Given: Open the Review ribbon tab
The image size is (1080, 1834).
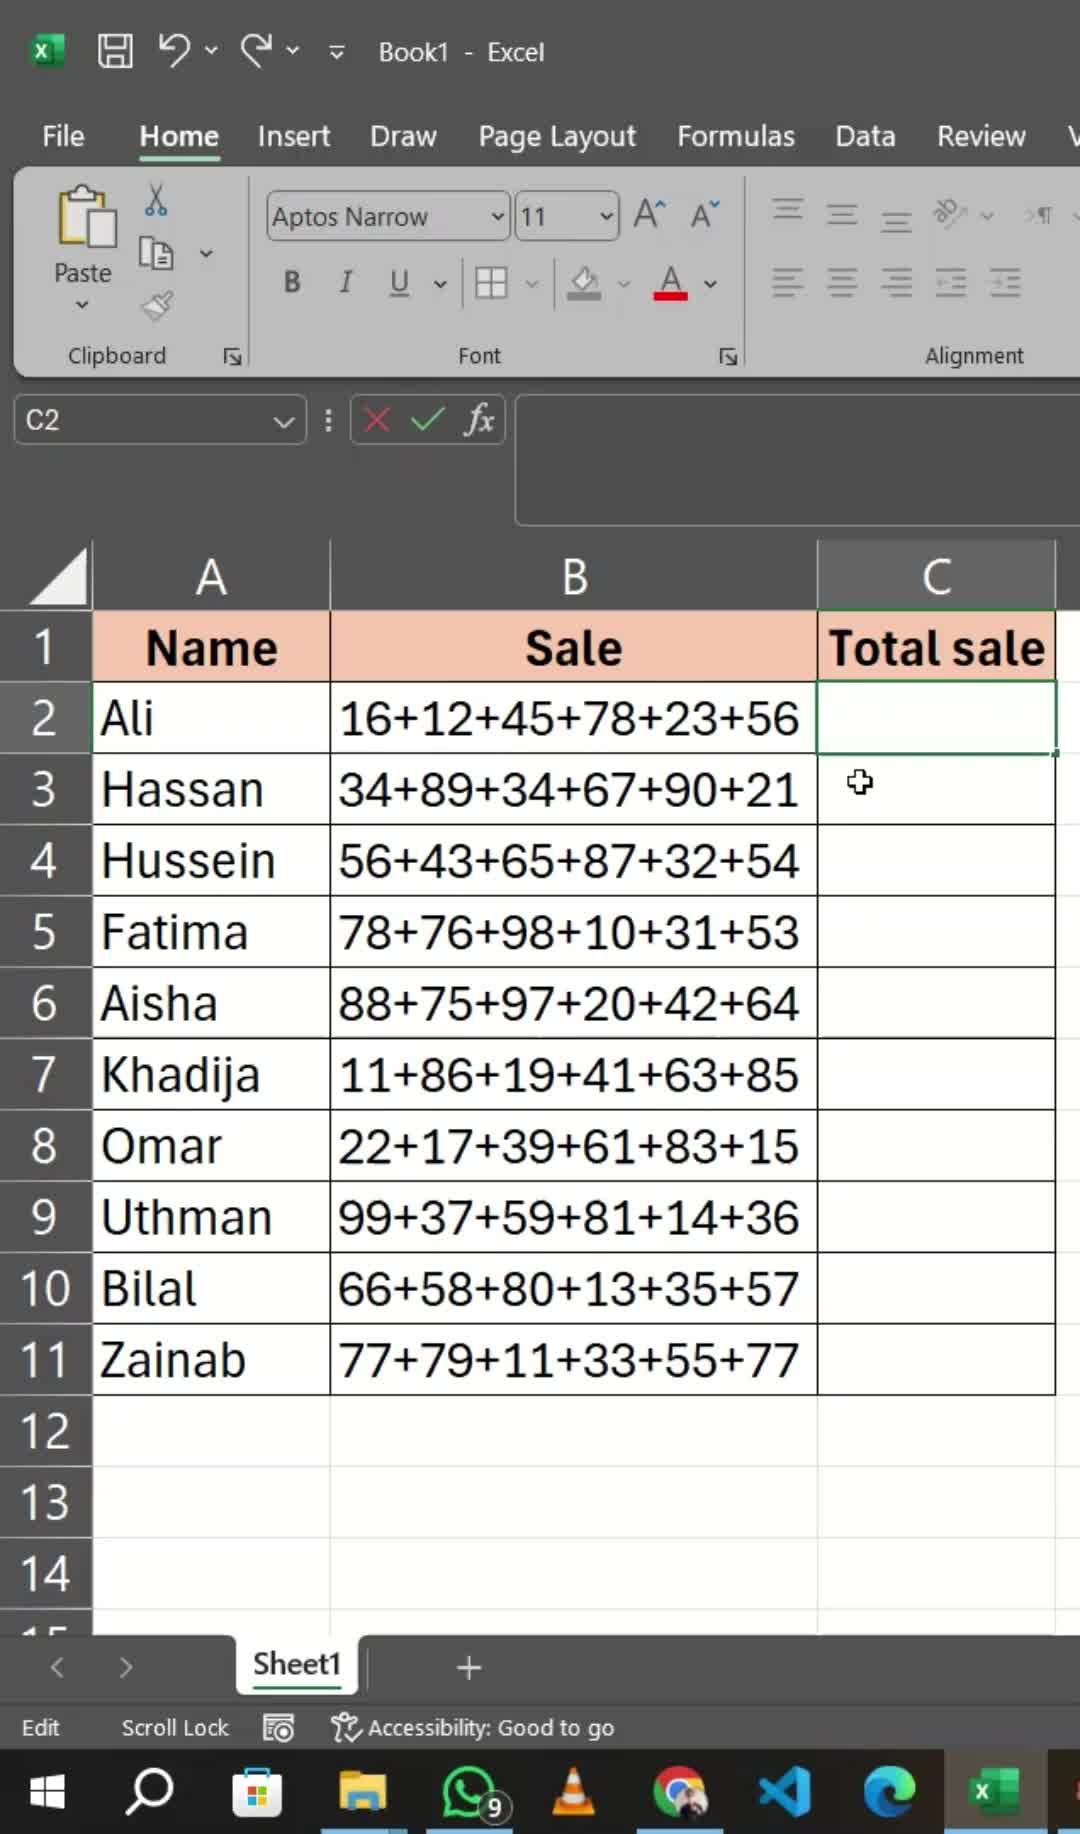Looking at the screenshot, I should point(981,136).
